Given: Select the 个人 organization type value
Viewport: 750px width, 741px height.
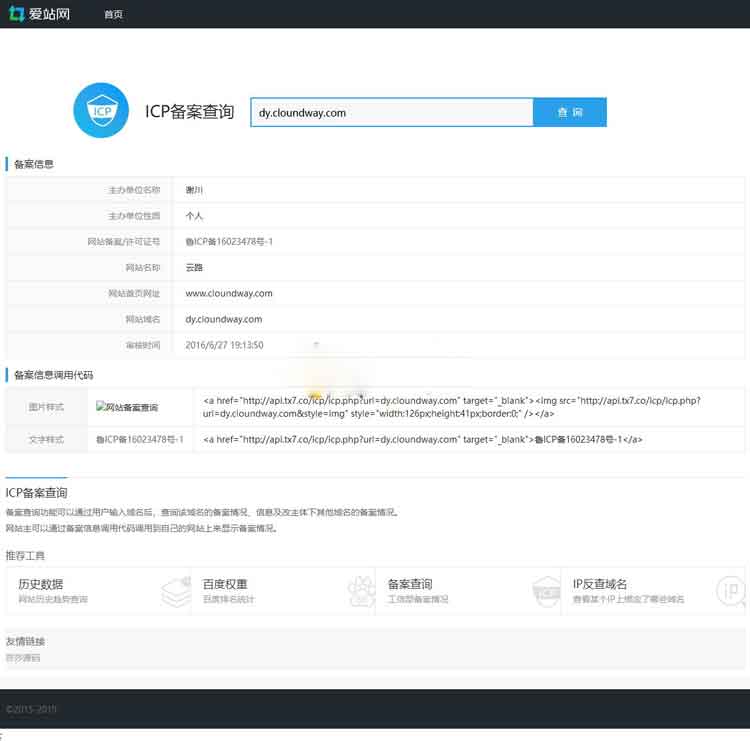Looking at the screenshot, I should pos(194,216).
